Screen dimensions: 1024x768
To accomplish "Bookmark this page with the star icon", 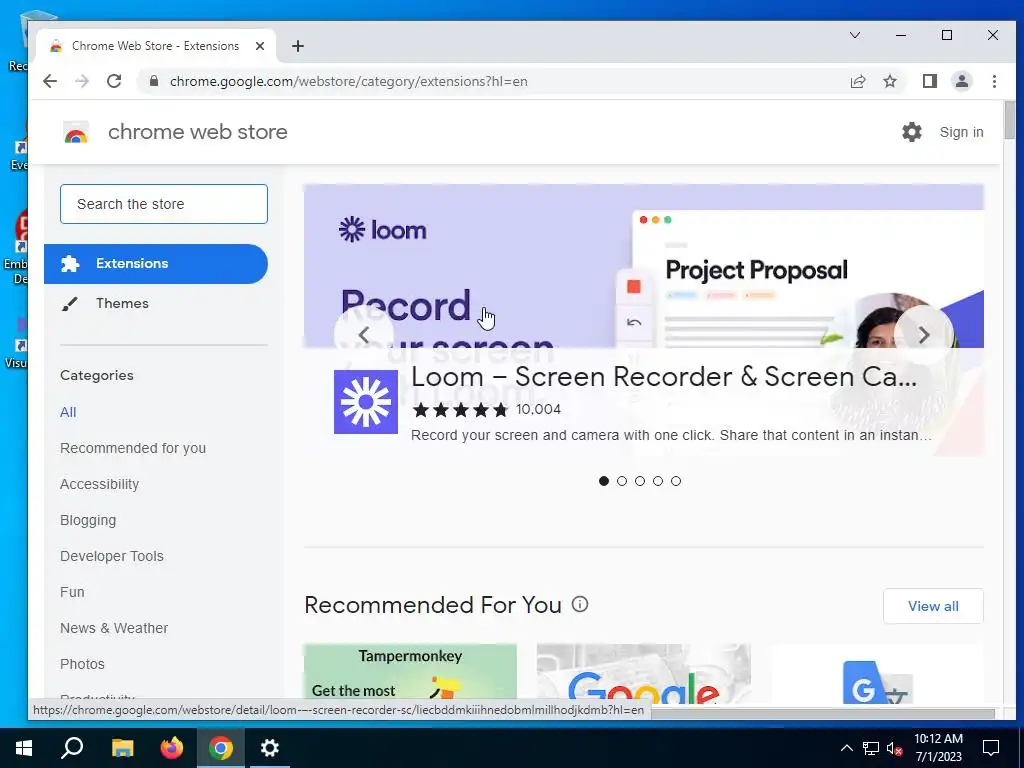I will click(890, 81).
